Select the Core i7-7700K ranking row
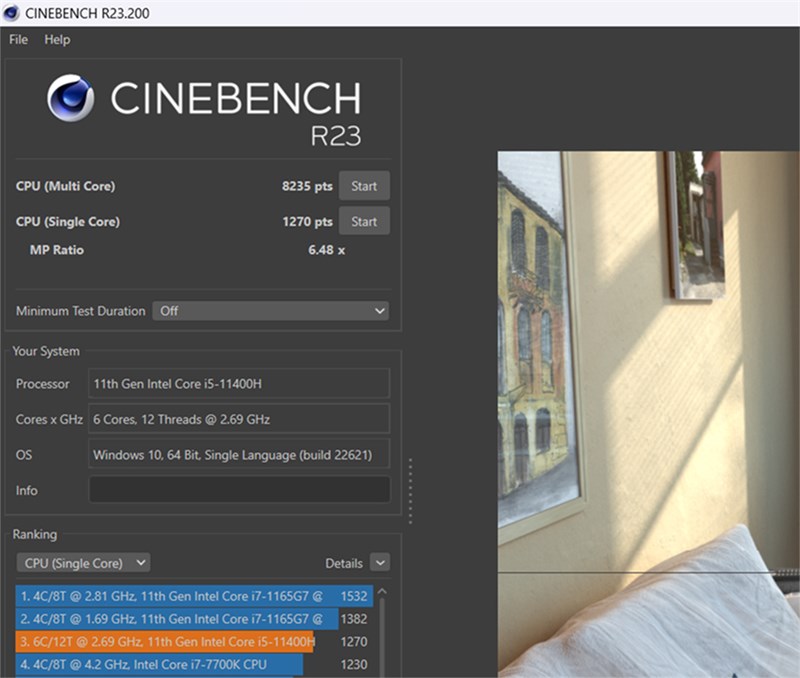The width and height of the screenshot is (800, 678). pos(194,664)
